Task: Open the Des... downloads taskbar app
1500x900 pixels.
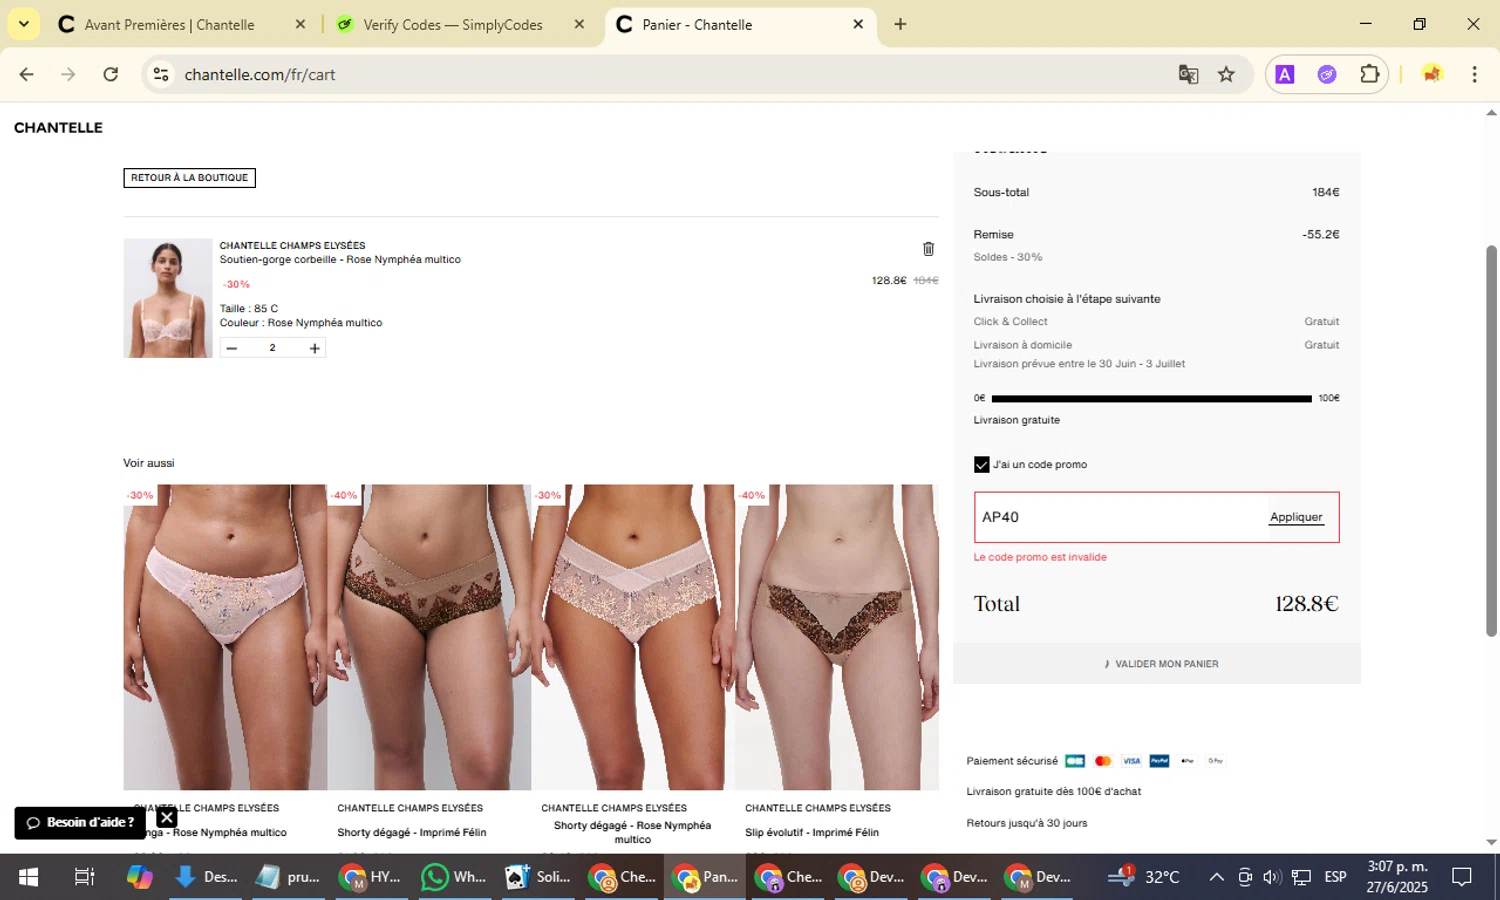Action: [206, 877]
